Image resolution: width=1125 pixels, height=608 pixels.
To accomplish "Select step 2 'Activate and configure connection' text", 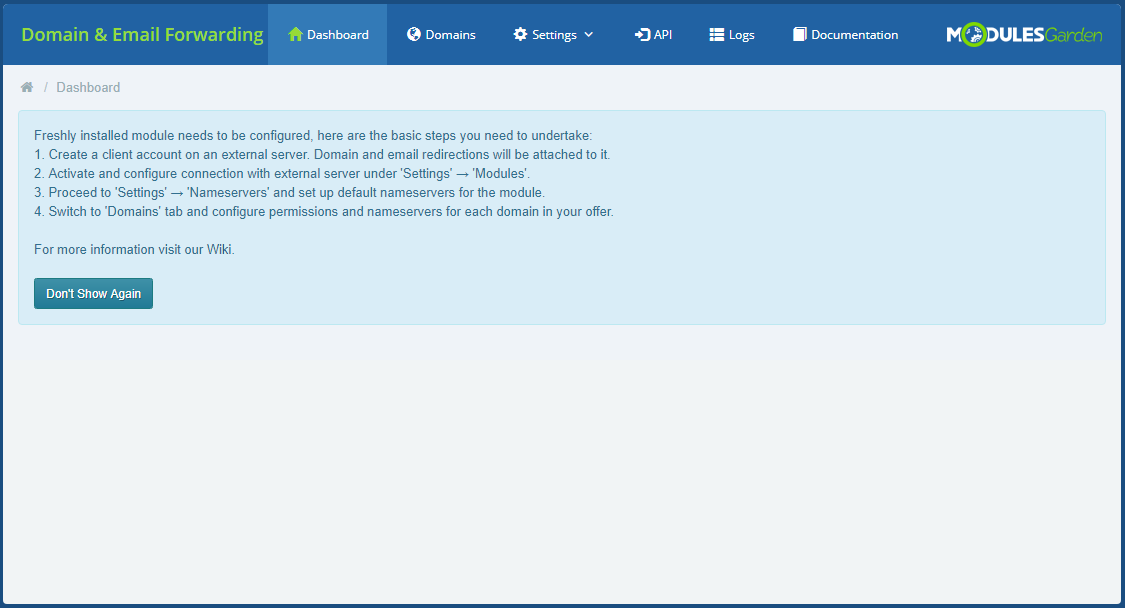I will (x=282, y=174).
